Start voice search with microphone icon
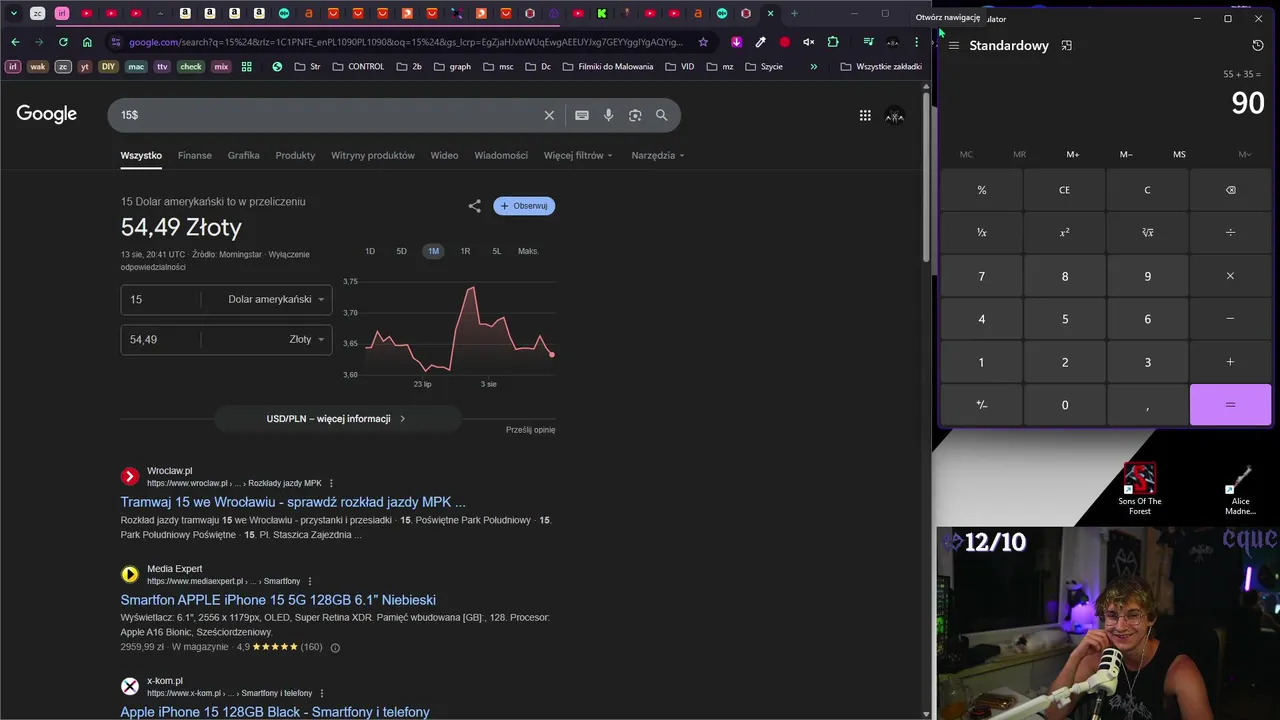 click(608, 115)
